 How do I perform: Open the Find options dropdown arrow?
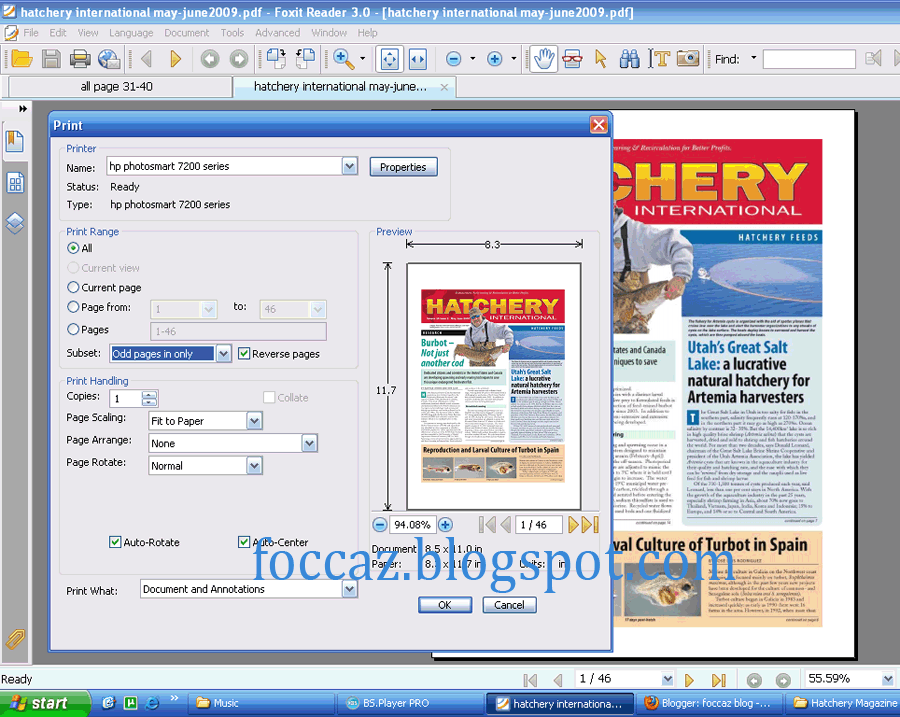[x=754, y=58]
